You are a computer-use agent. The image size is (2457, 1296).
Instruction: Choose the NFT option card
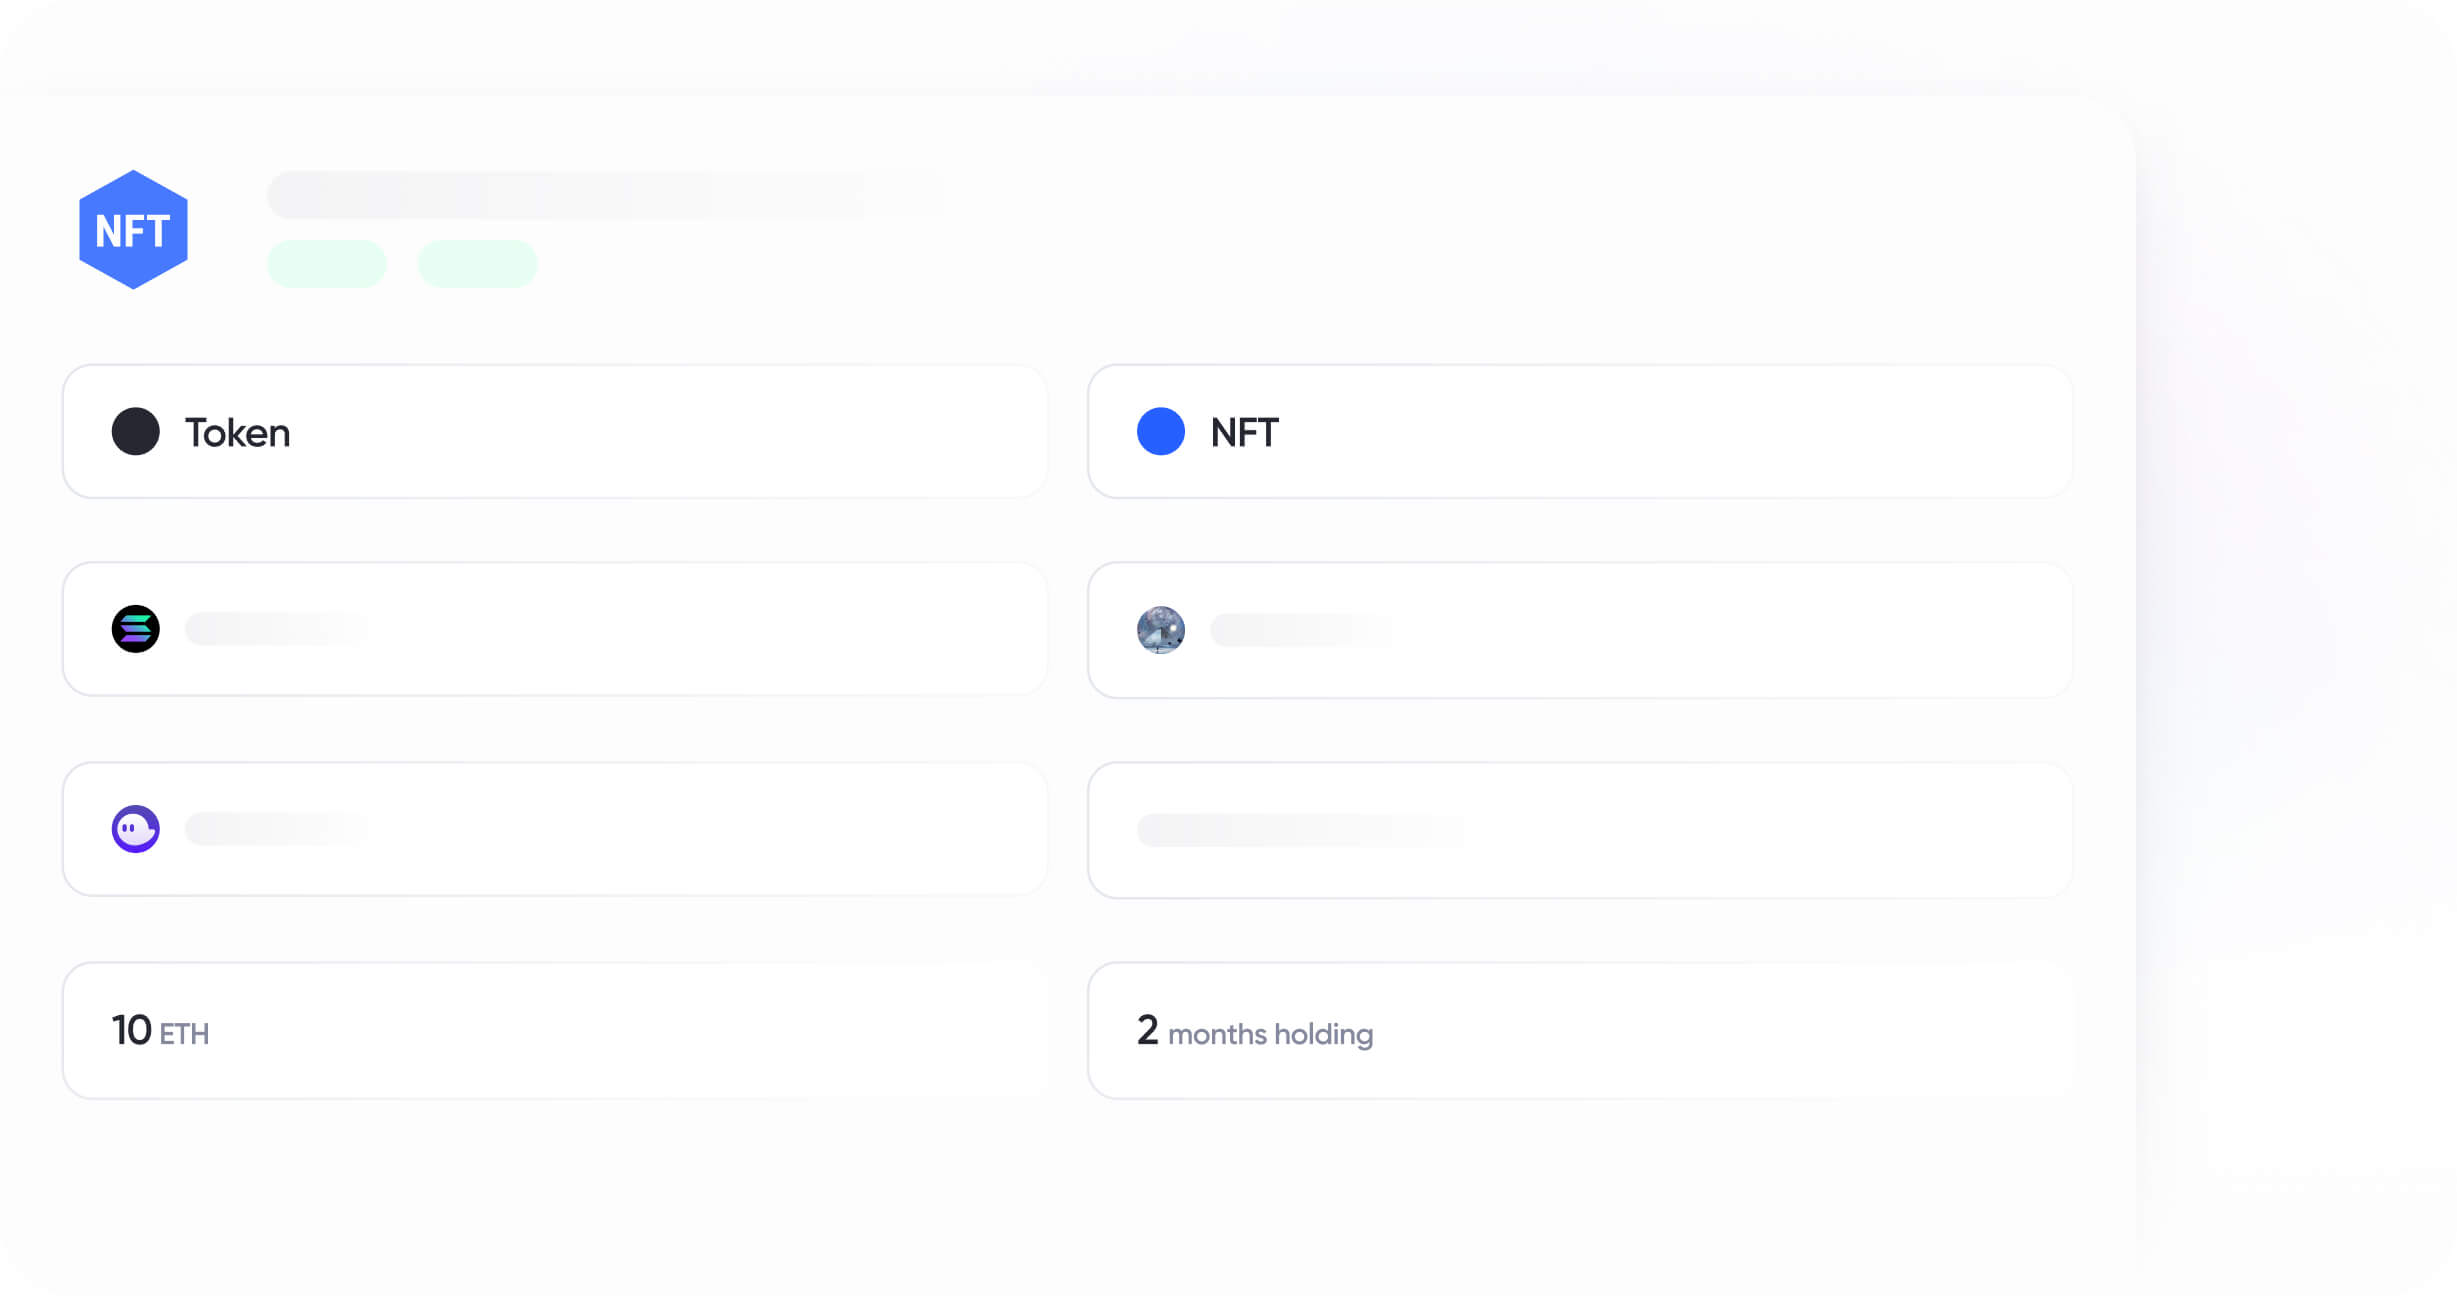pos(1580,431)
